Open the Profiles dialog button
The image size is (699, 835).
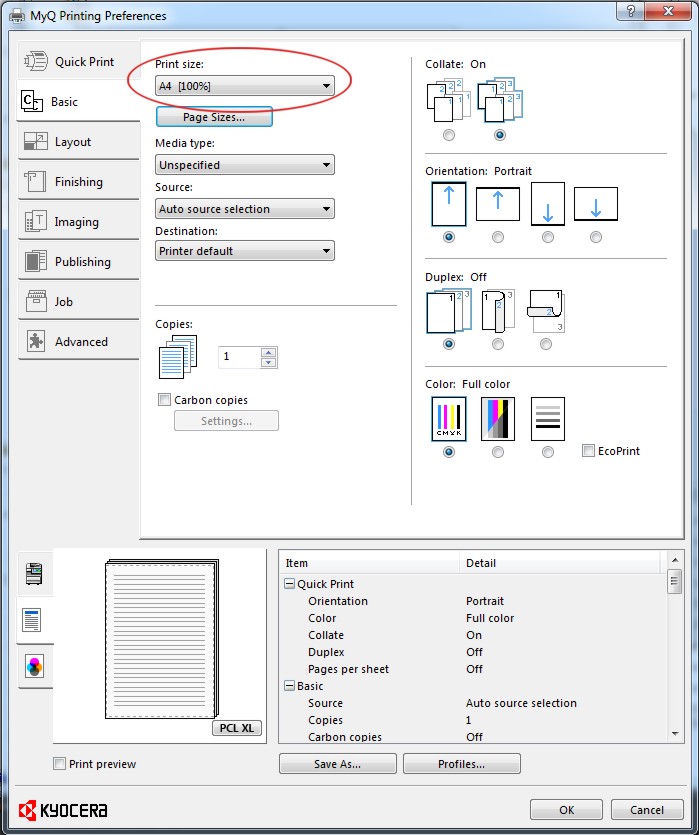[x=461, y=764]
